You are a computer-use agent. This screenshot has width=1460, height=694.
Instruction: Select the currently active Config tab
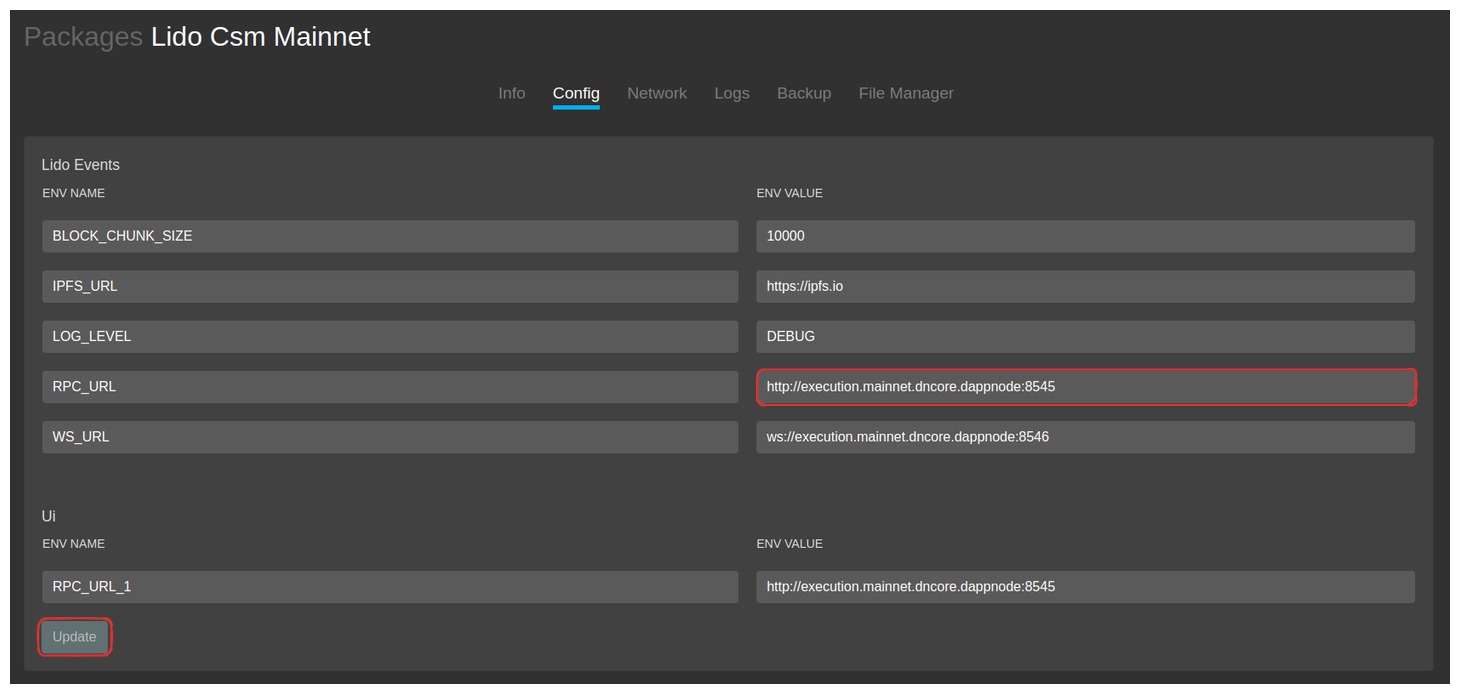pos(576,92)
